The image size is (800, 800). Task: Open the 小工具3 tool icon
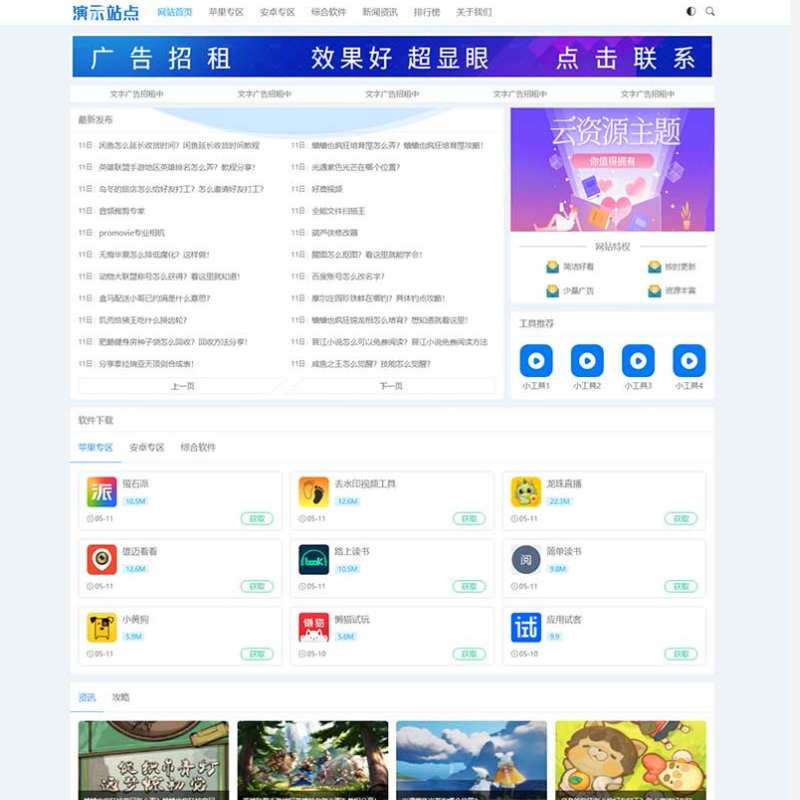[x=638, y=360]
